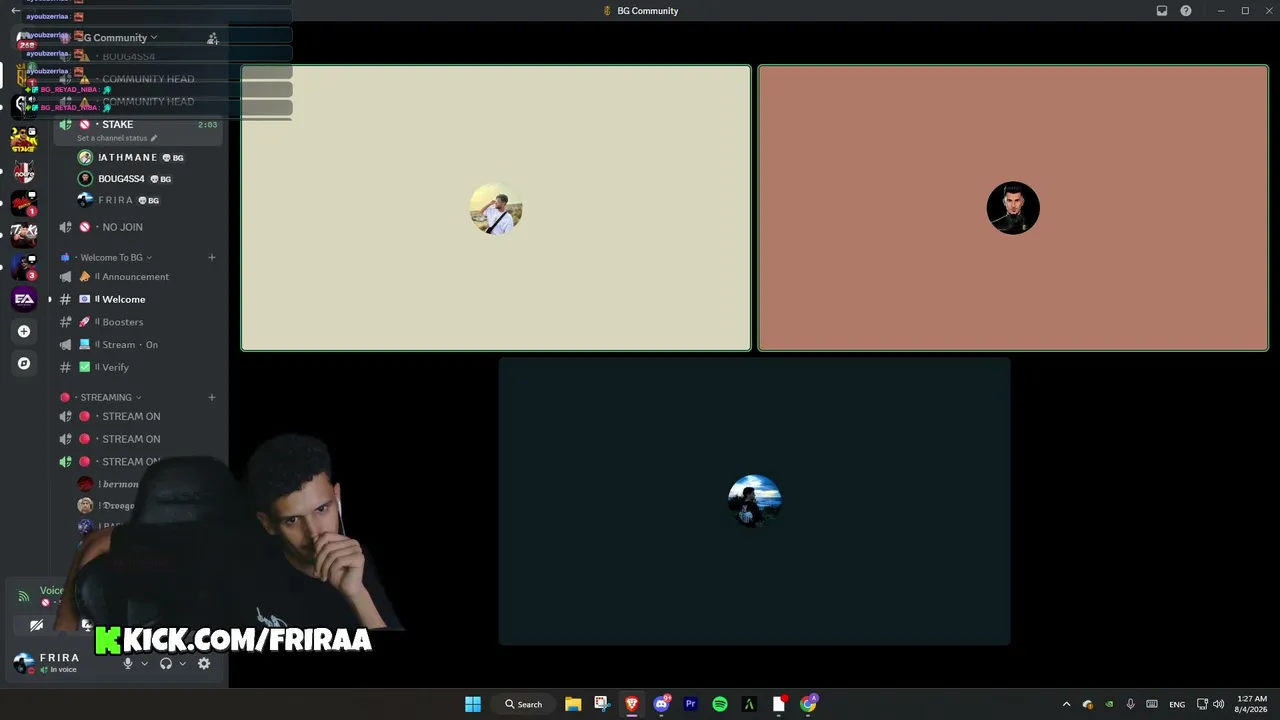Open Discord help icon
The image size is (1280, 720).
pos(1186,11)
